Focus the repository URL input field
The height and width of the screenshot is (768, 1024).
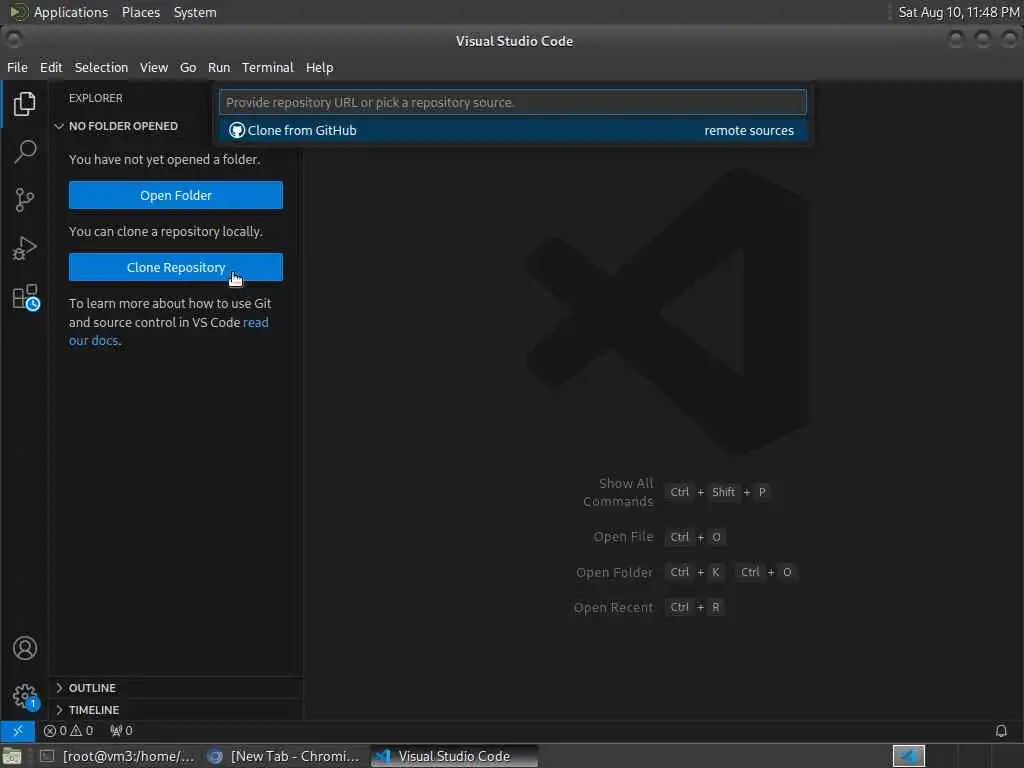click(x=513, y=103)
